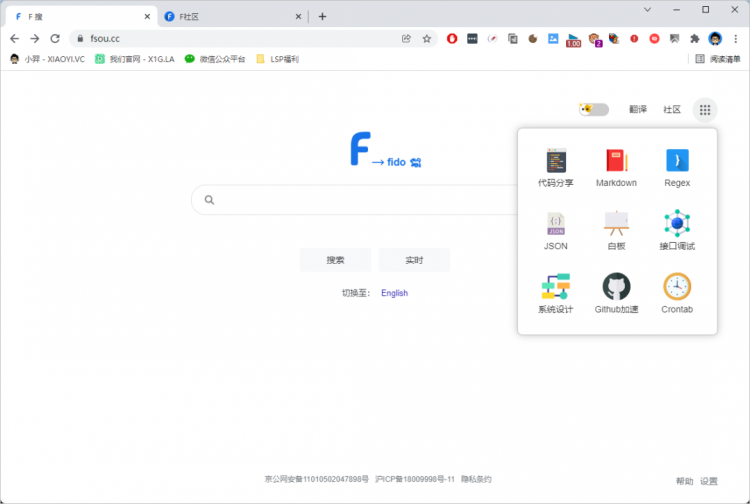The height and width of the screenshot is (504, 750).
Task: Open the 代码分享 code sharing tool
Action: [x=556, y=167]
